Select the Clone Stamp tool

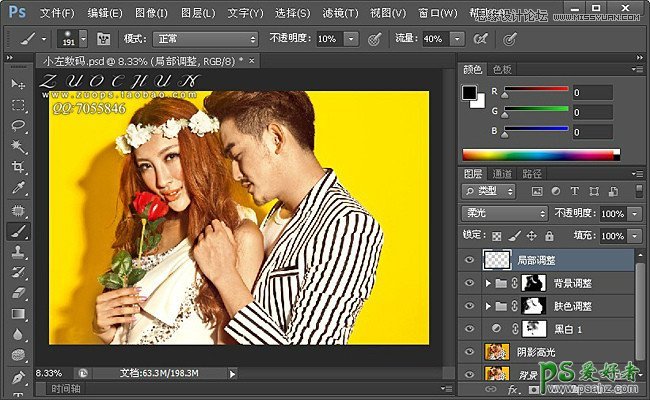pos(18,252)
